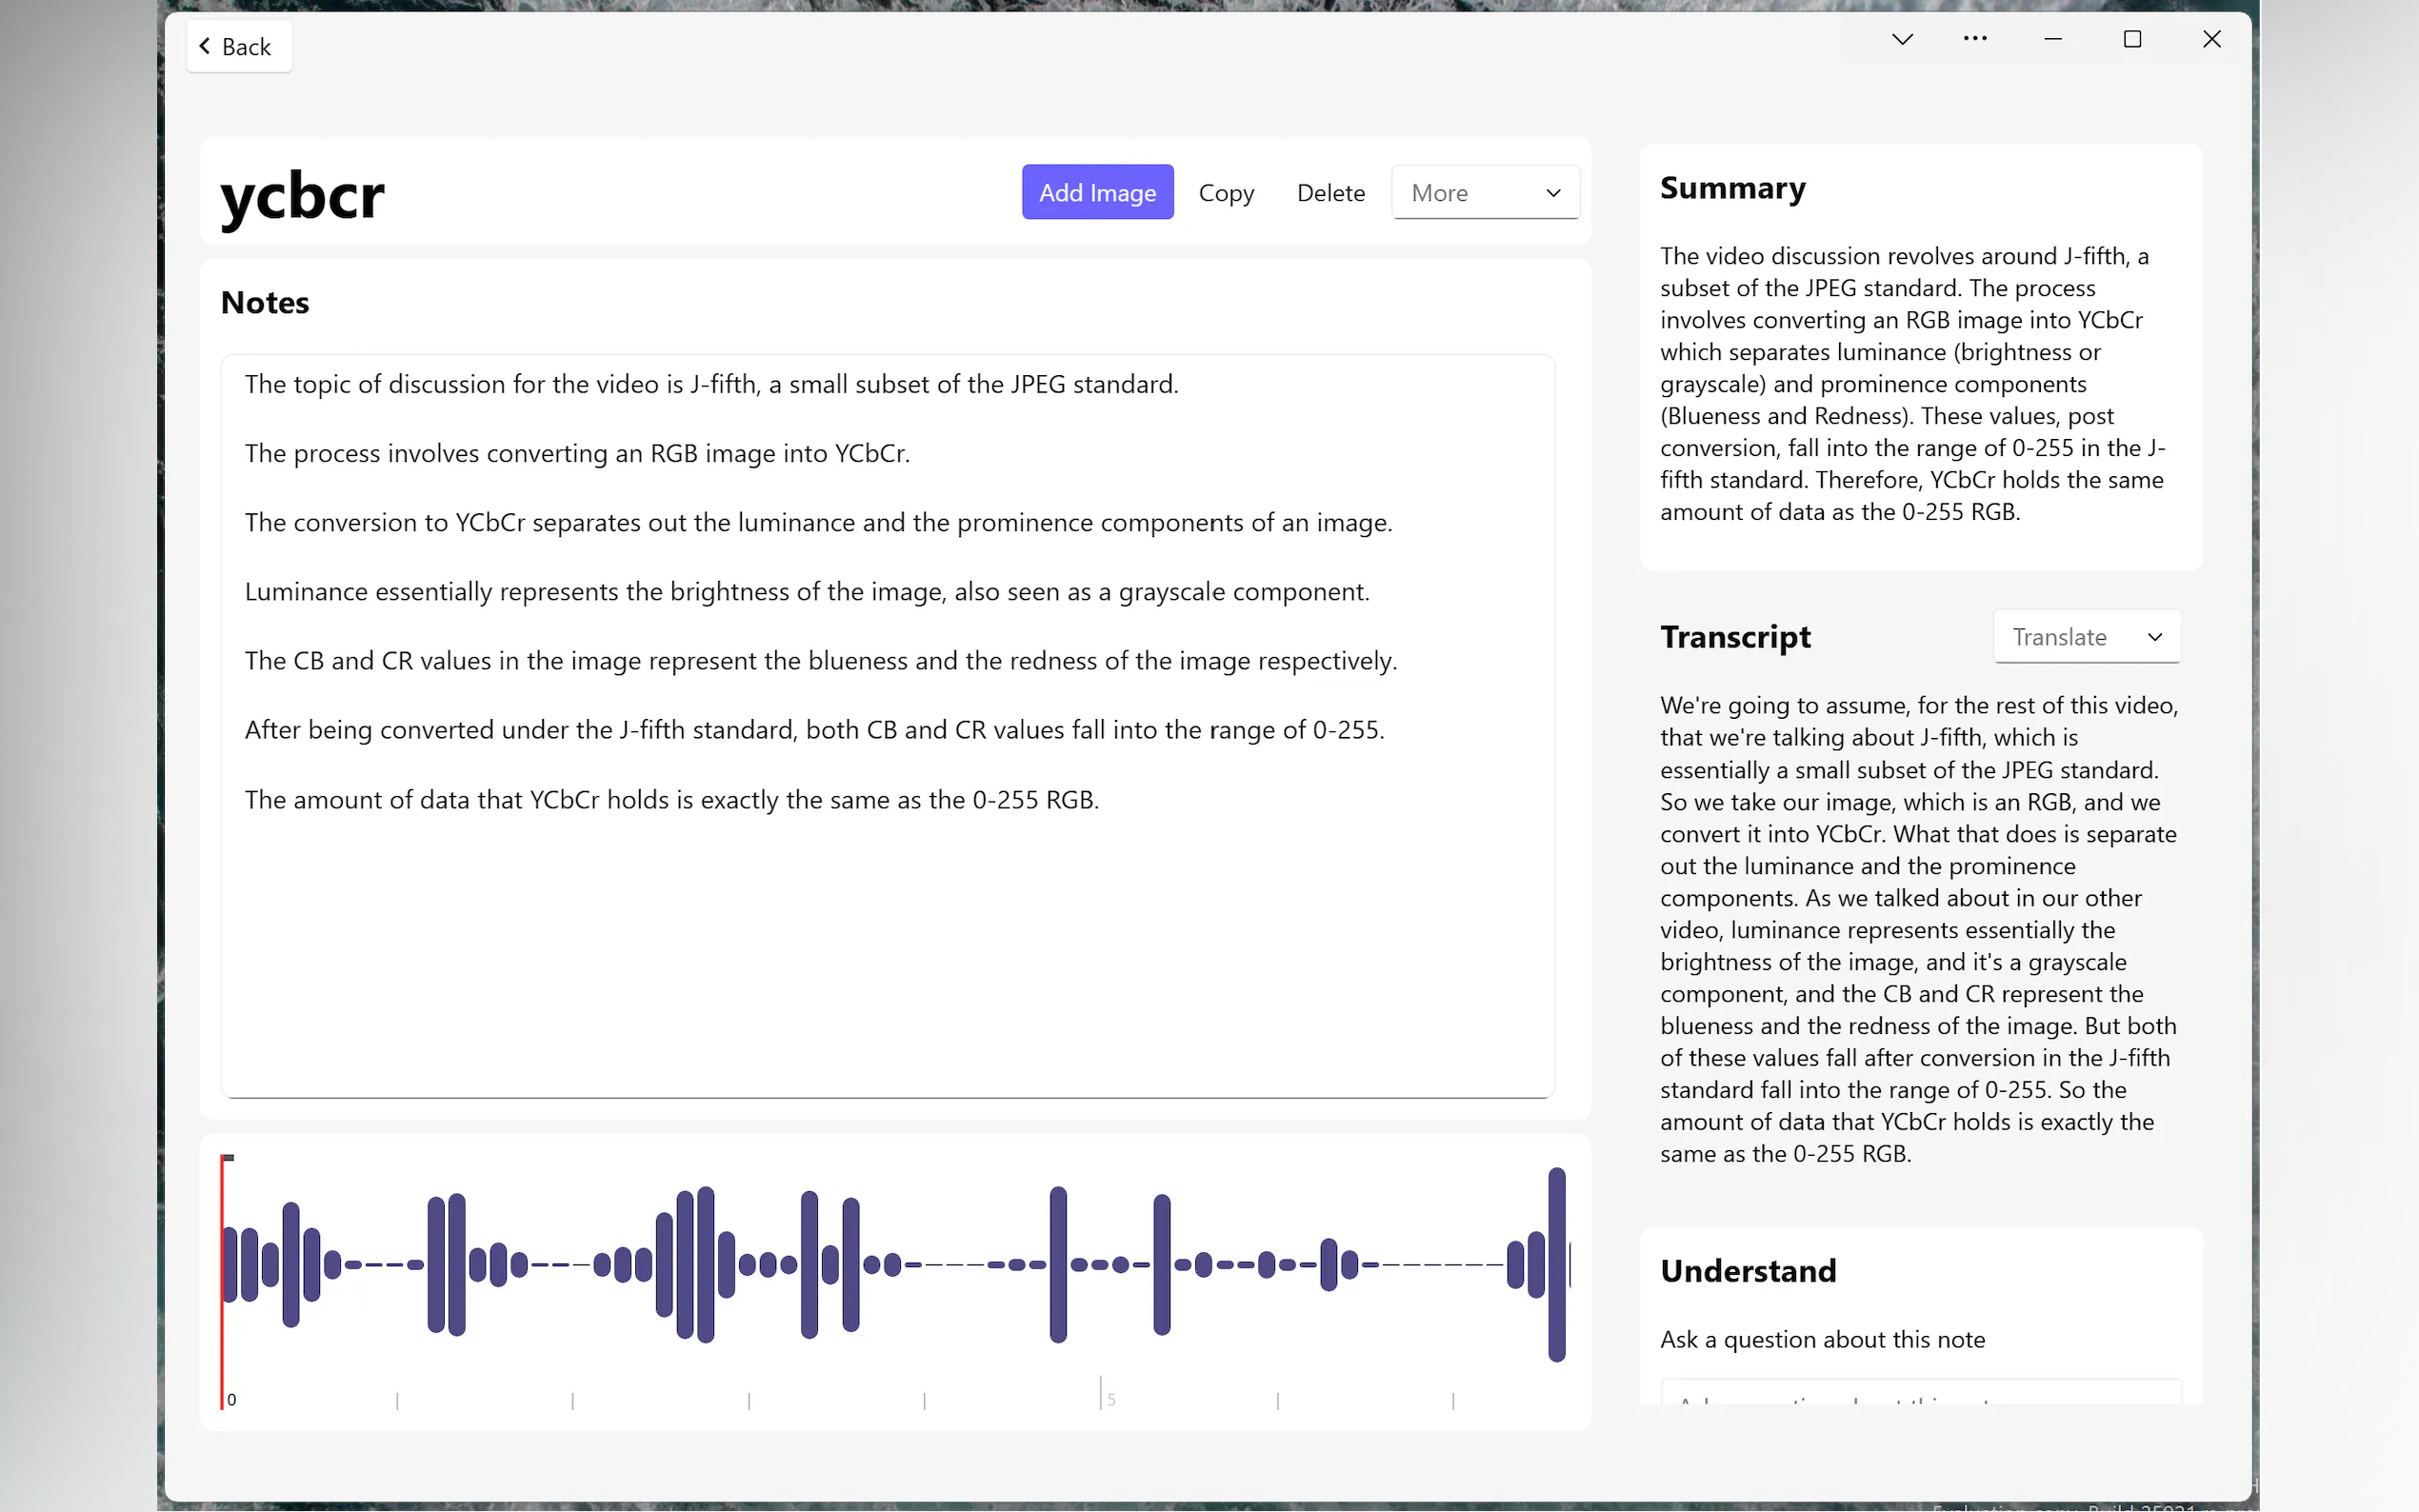Delete the ycbcr note
The width and height of the screenshot is (2419, 1512).
1330,192
